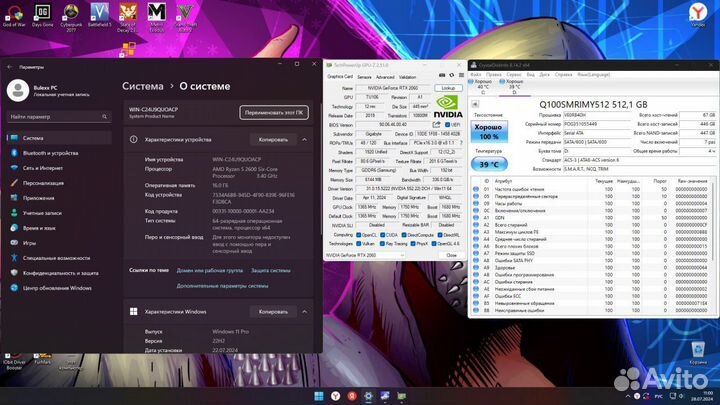Image resolution: width=720 pixels, height=405 pixels.
Task: Click the Lookup button in GPU-Z
Action: pos(448,88)
